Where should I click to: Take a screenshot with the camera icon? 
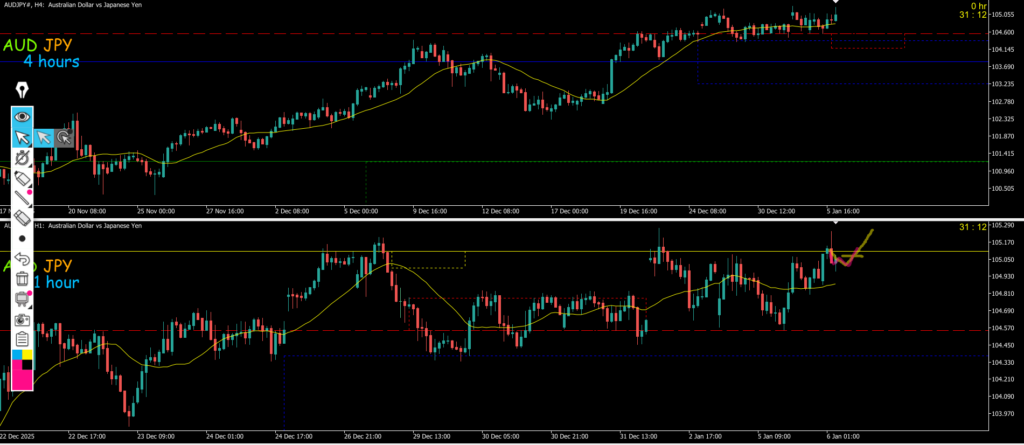pos(22,319)
